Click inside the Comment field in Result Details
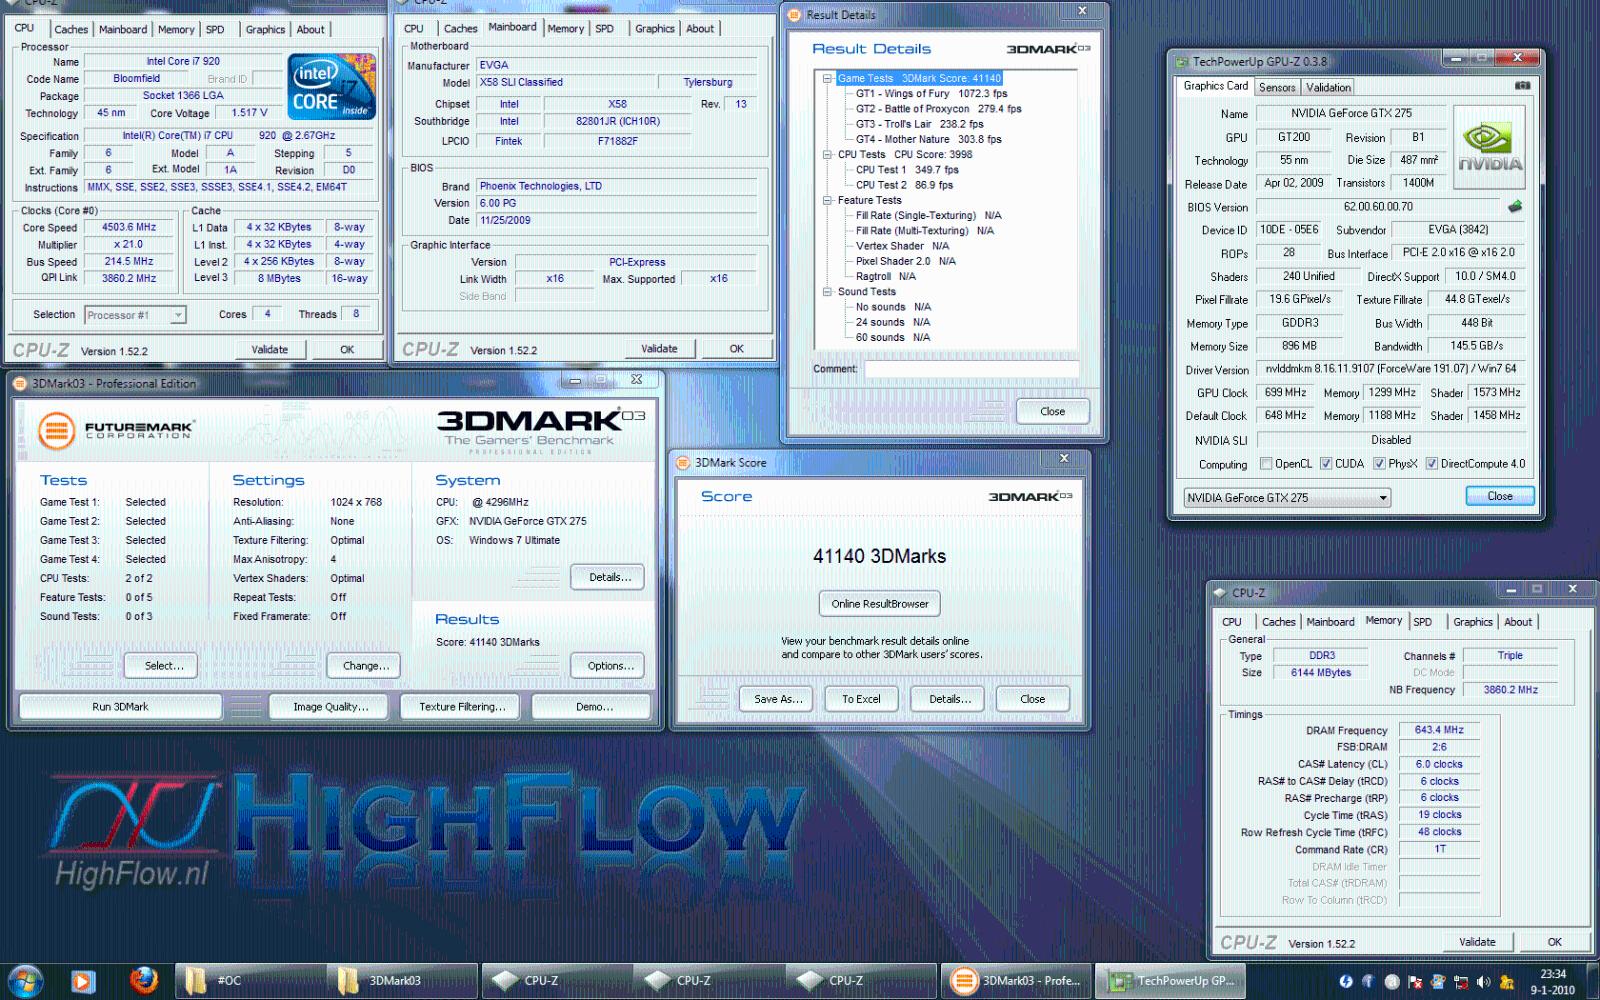The height and width of the screenshot is (1000, 1600). tap(971, 369)
